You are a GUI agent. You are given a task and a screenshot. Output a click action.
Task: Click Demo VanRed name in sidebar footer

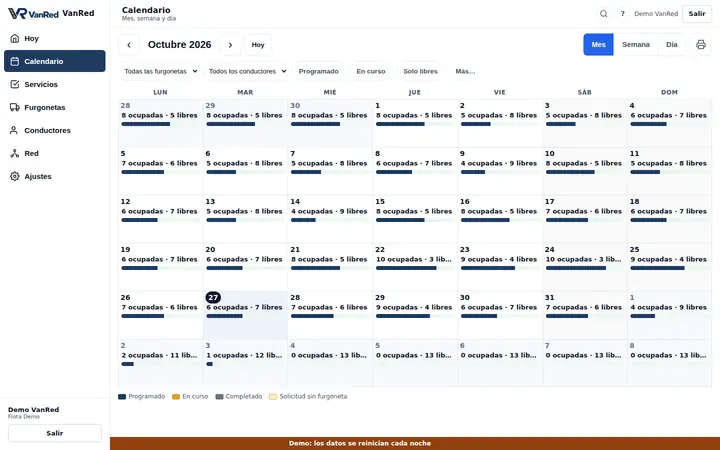pos(34,410)
